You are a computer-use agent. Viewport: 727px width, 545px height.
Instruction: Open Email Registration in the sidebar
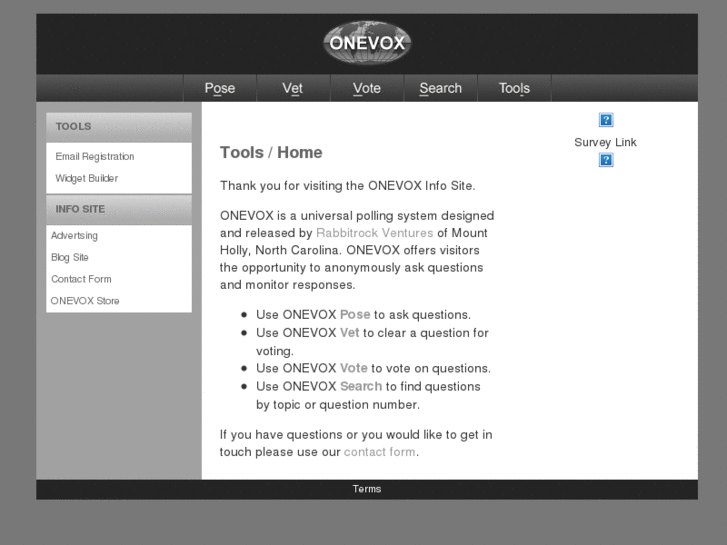point(95,156)
